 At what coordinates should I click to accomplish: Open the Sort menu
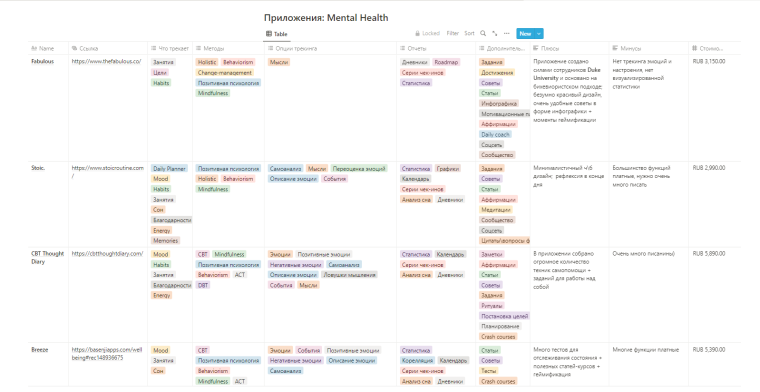coord(469,33)
